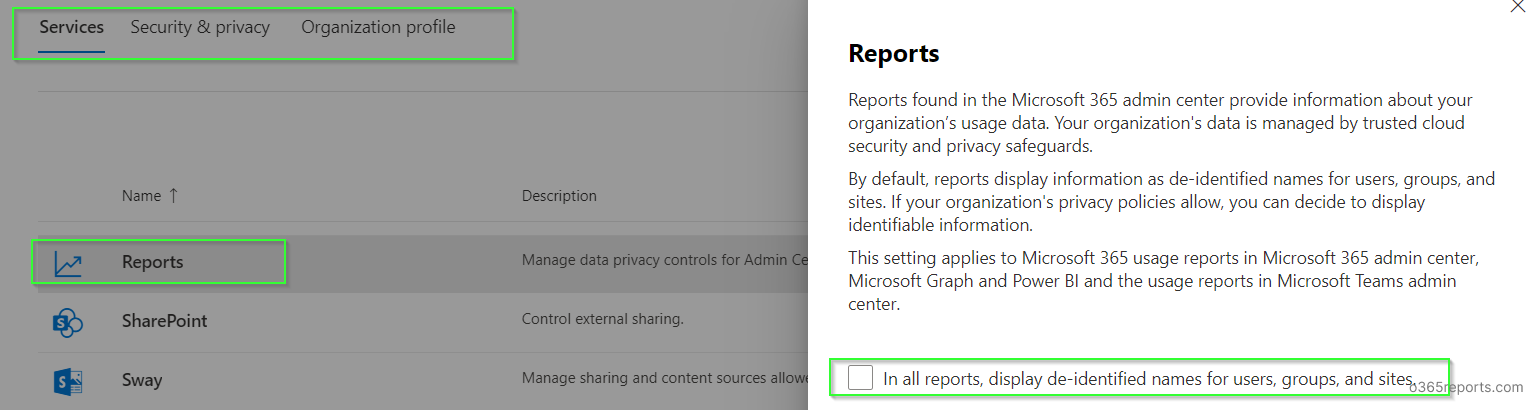This screenshot has height=410, width=1538.
Task: Open the Reports service entry
Action: click(152, 263)
